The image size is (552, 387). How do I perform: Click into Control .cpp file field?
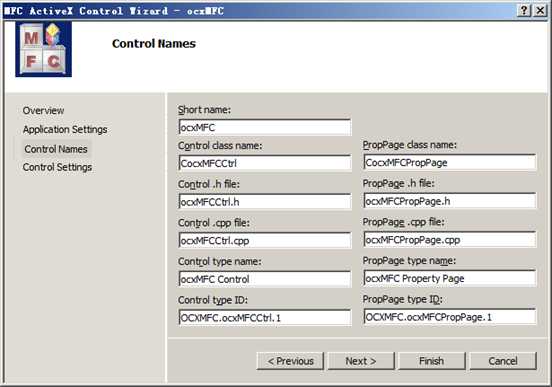(x=265, y=241)
